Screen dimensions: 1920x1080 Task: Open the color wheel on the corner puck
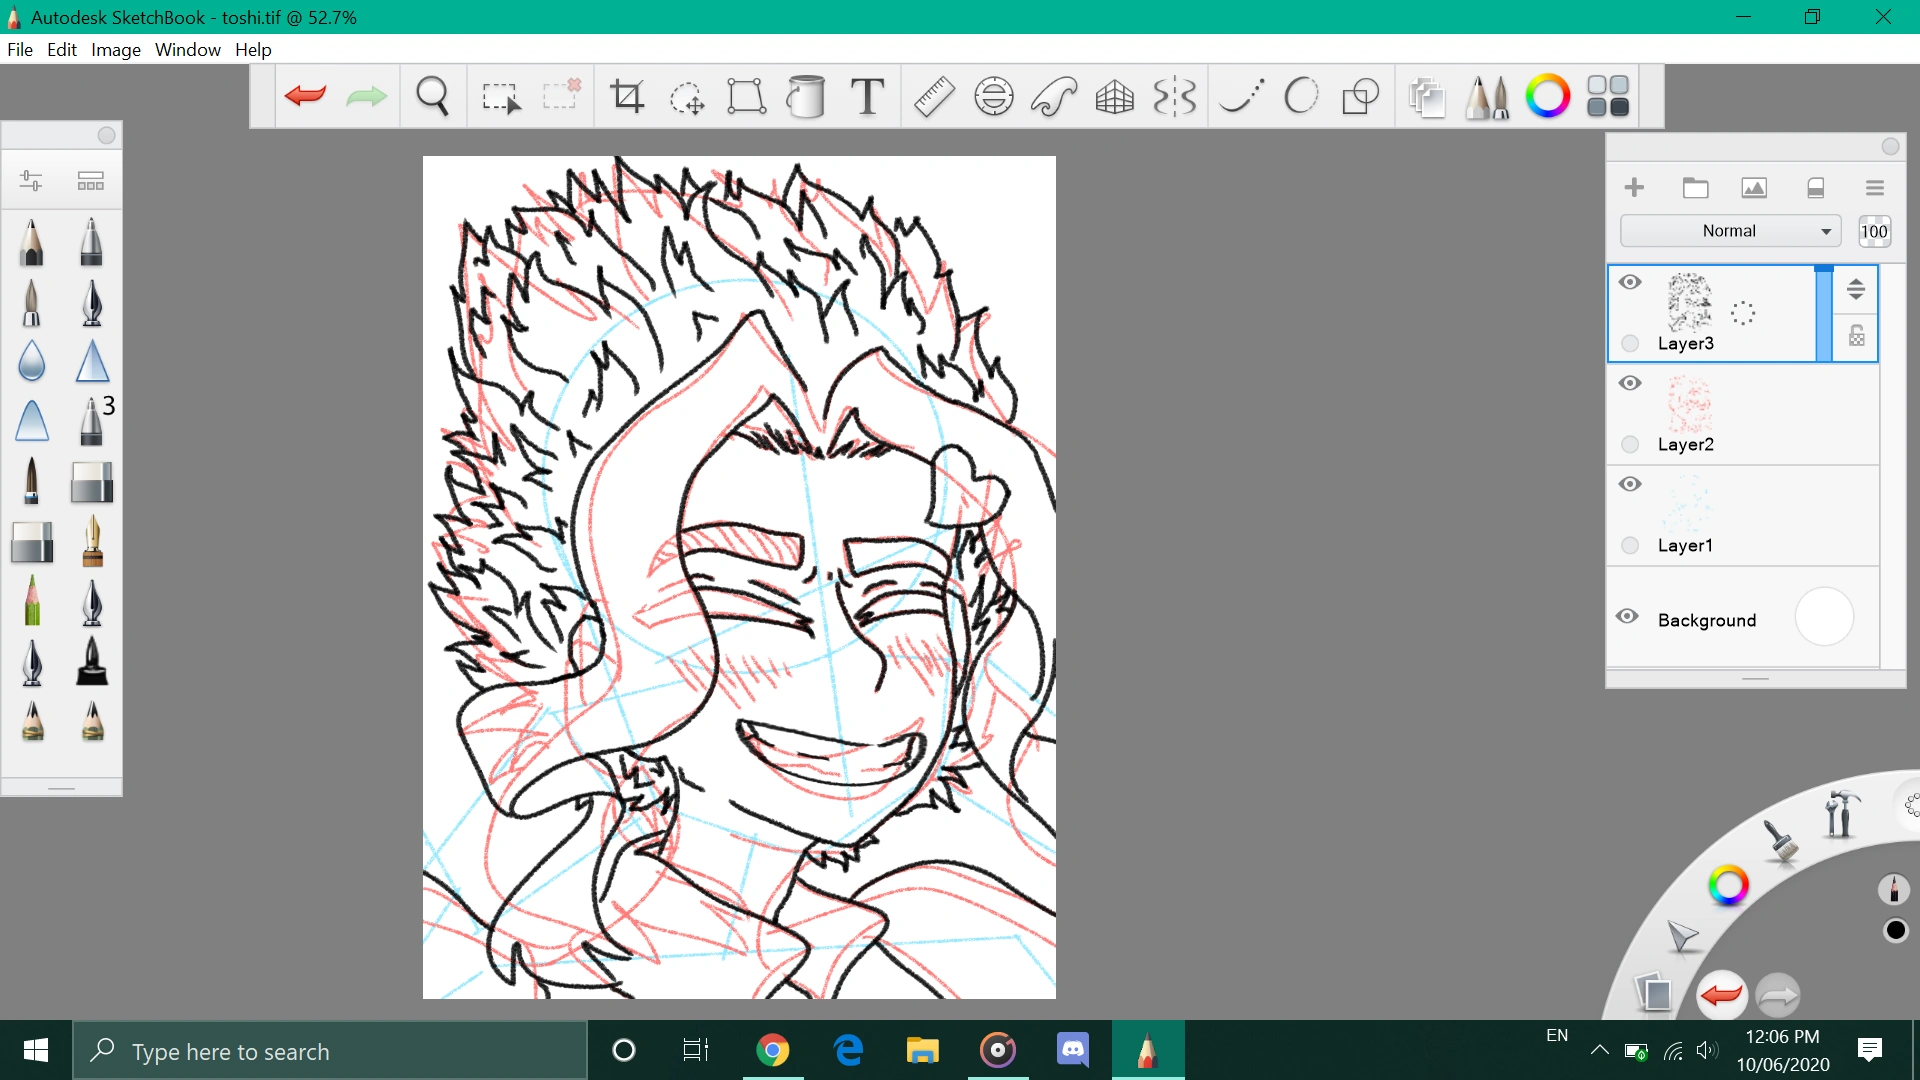(x=1727, y=884)
